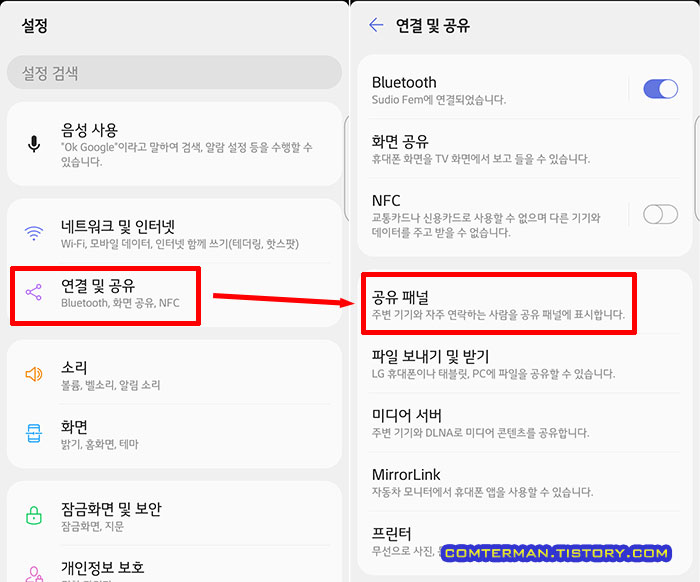Image resolution: width=700 pixels, height=582 pixels.
Task: Tap the speaker icon beside 소리
Action: coord(34,374)
